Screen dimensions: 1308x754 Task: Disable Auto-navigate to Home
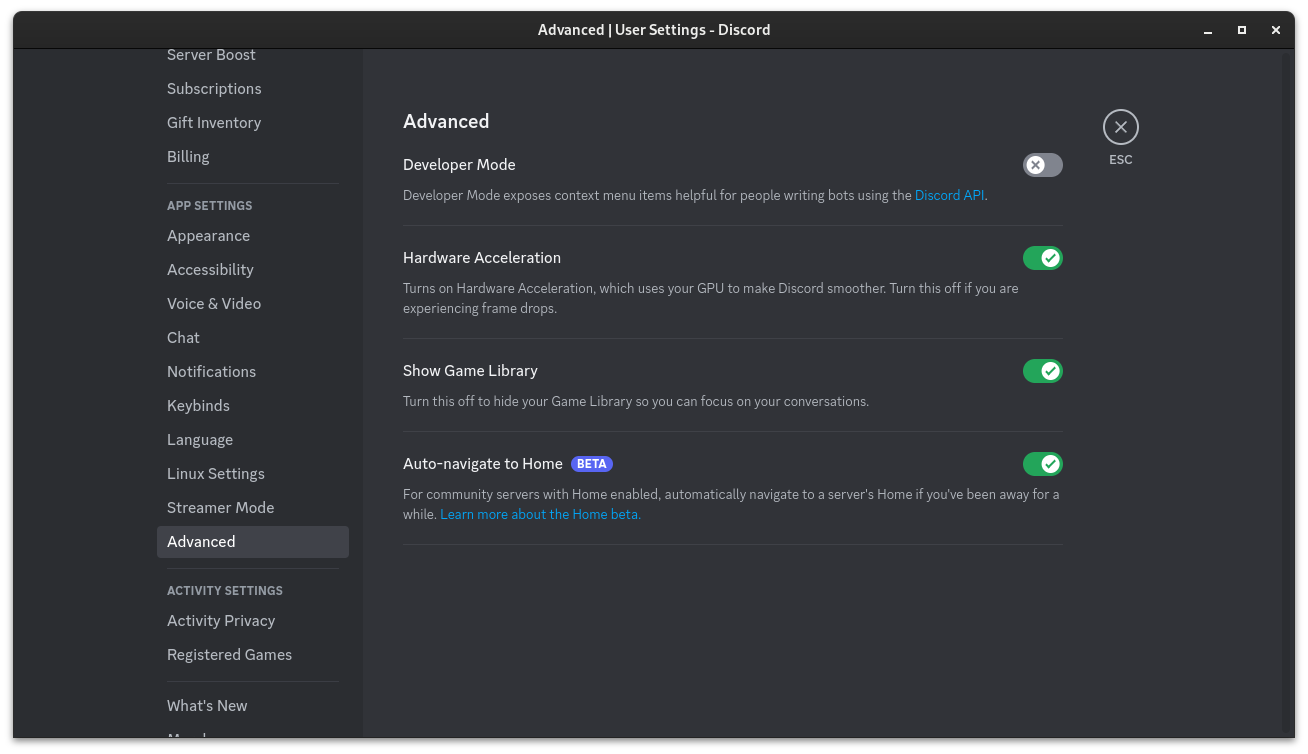click(x=1042, y=463)
